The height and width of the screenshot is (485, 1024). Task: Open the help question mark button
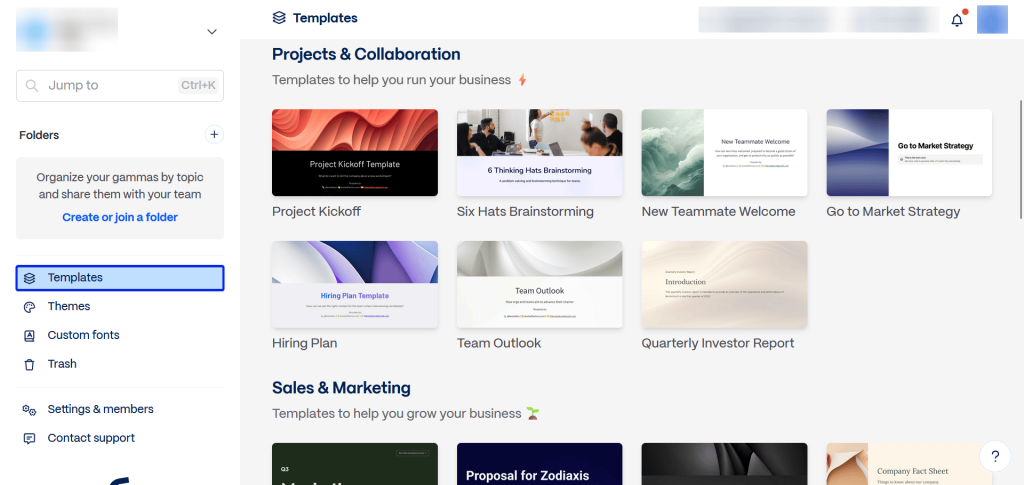pos(994,456)
